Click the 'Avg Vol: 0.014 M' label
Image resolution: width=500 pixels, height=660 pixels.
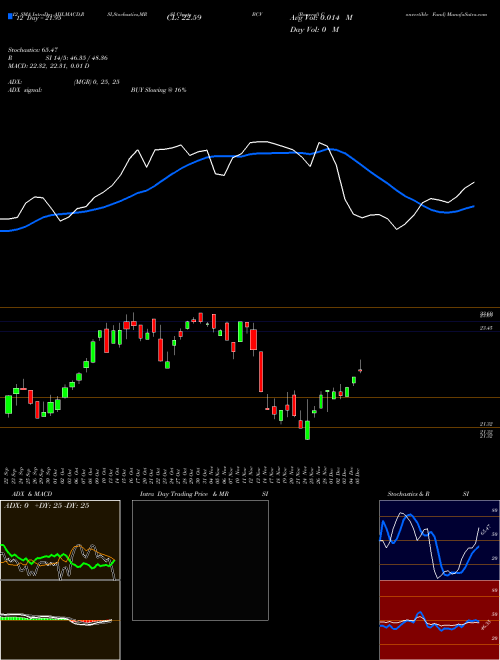tap(321, 18)
